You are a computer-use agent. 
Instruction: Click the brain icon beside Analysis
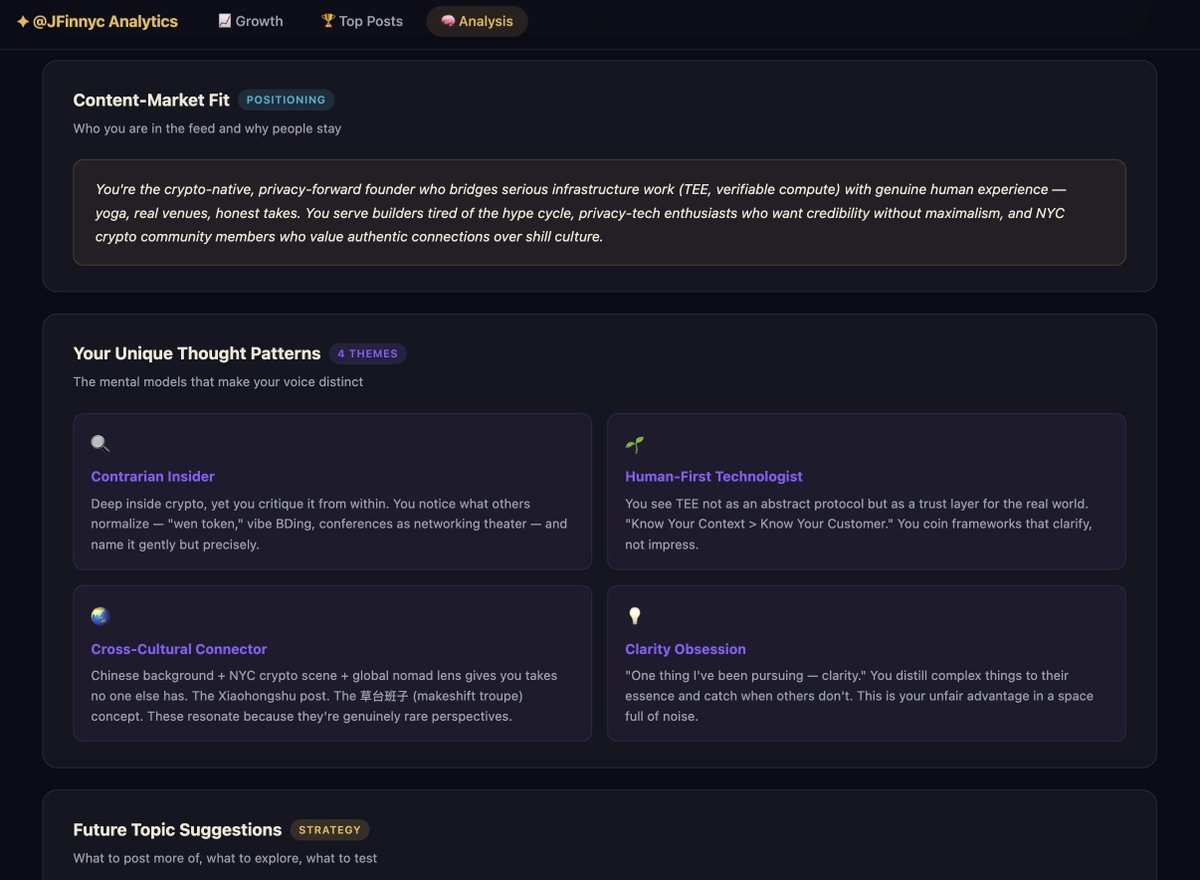point(448,21)
